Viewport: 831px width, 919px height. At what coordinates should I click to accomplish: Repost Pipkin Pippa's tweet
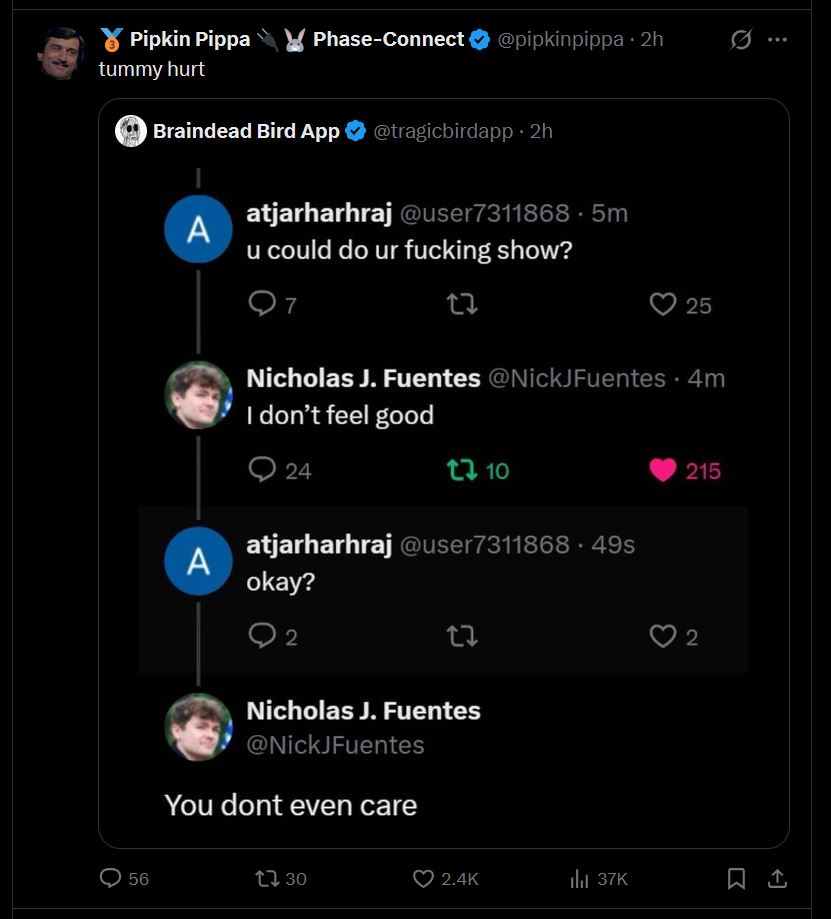[267, 878]
